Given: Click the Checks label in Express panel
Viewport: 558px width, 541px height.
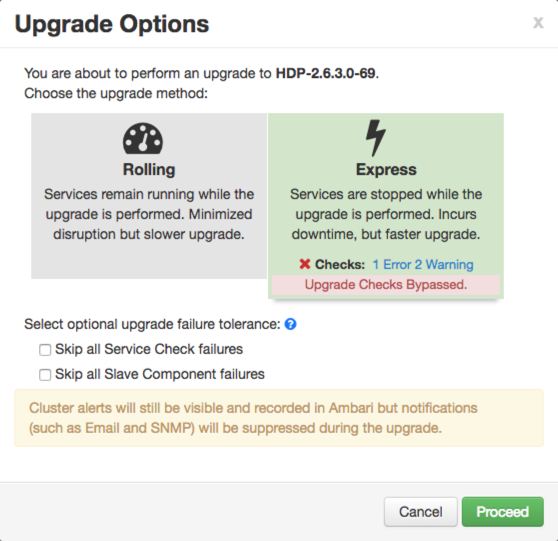Looking at the screenshot, I should pos(340,264).
